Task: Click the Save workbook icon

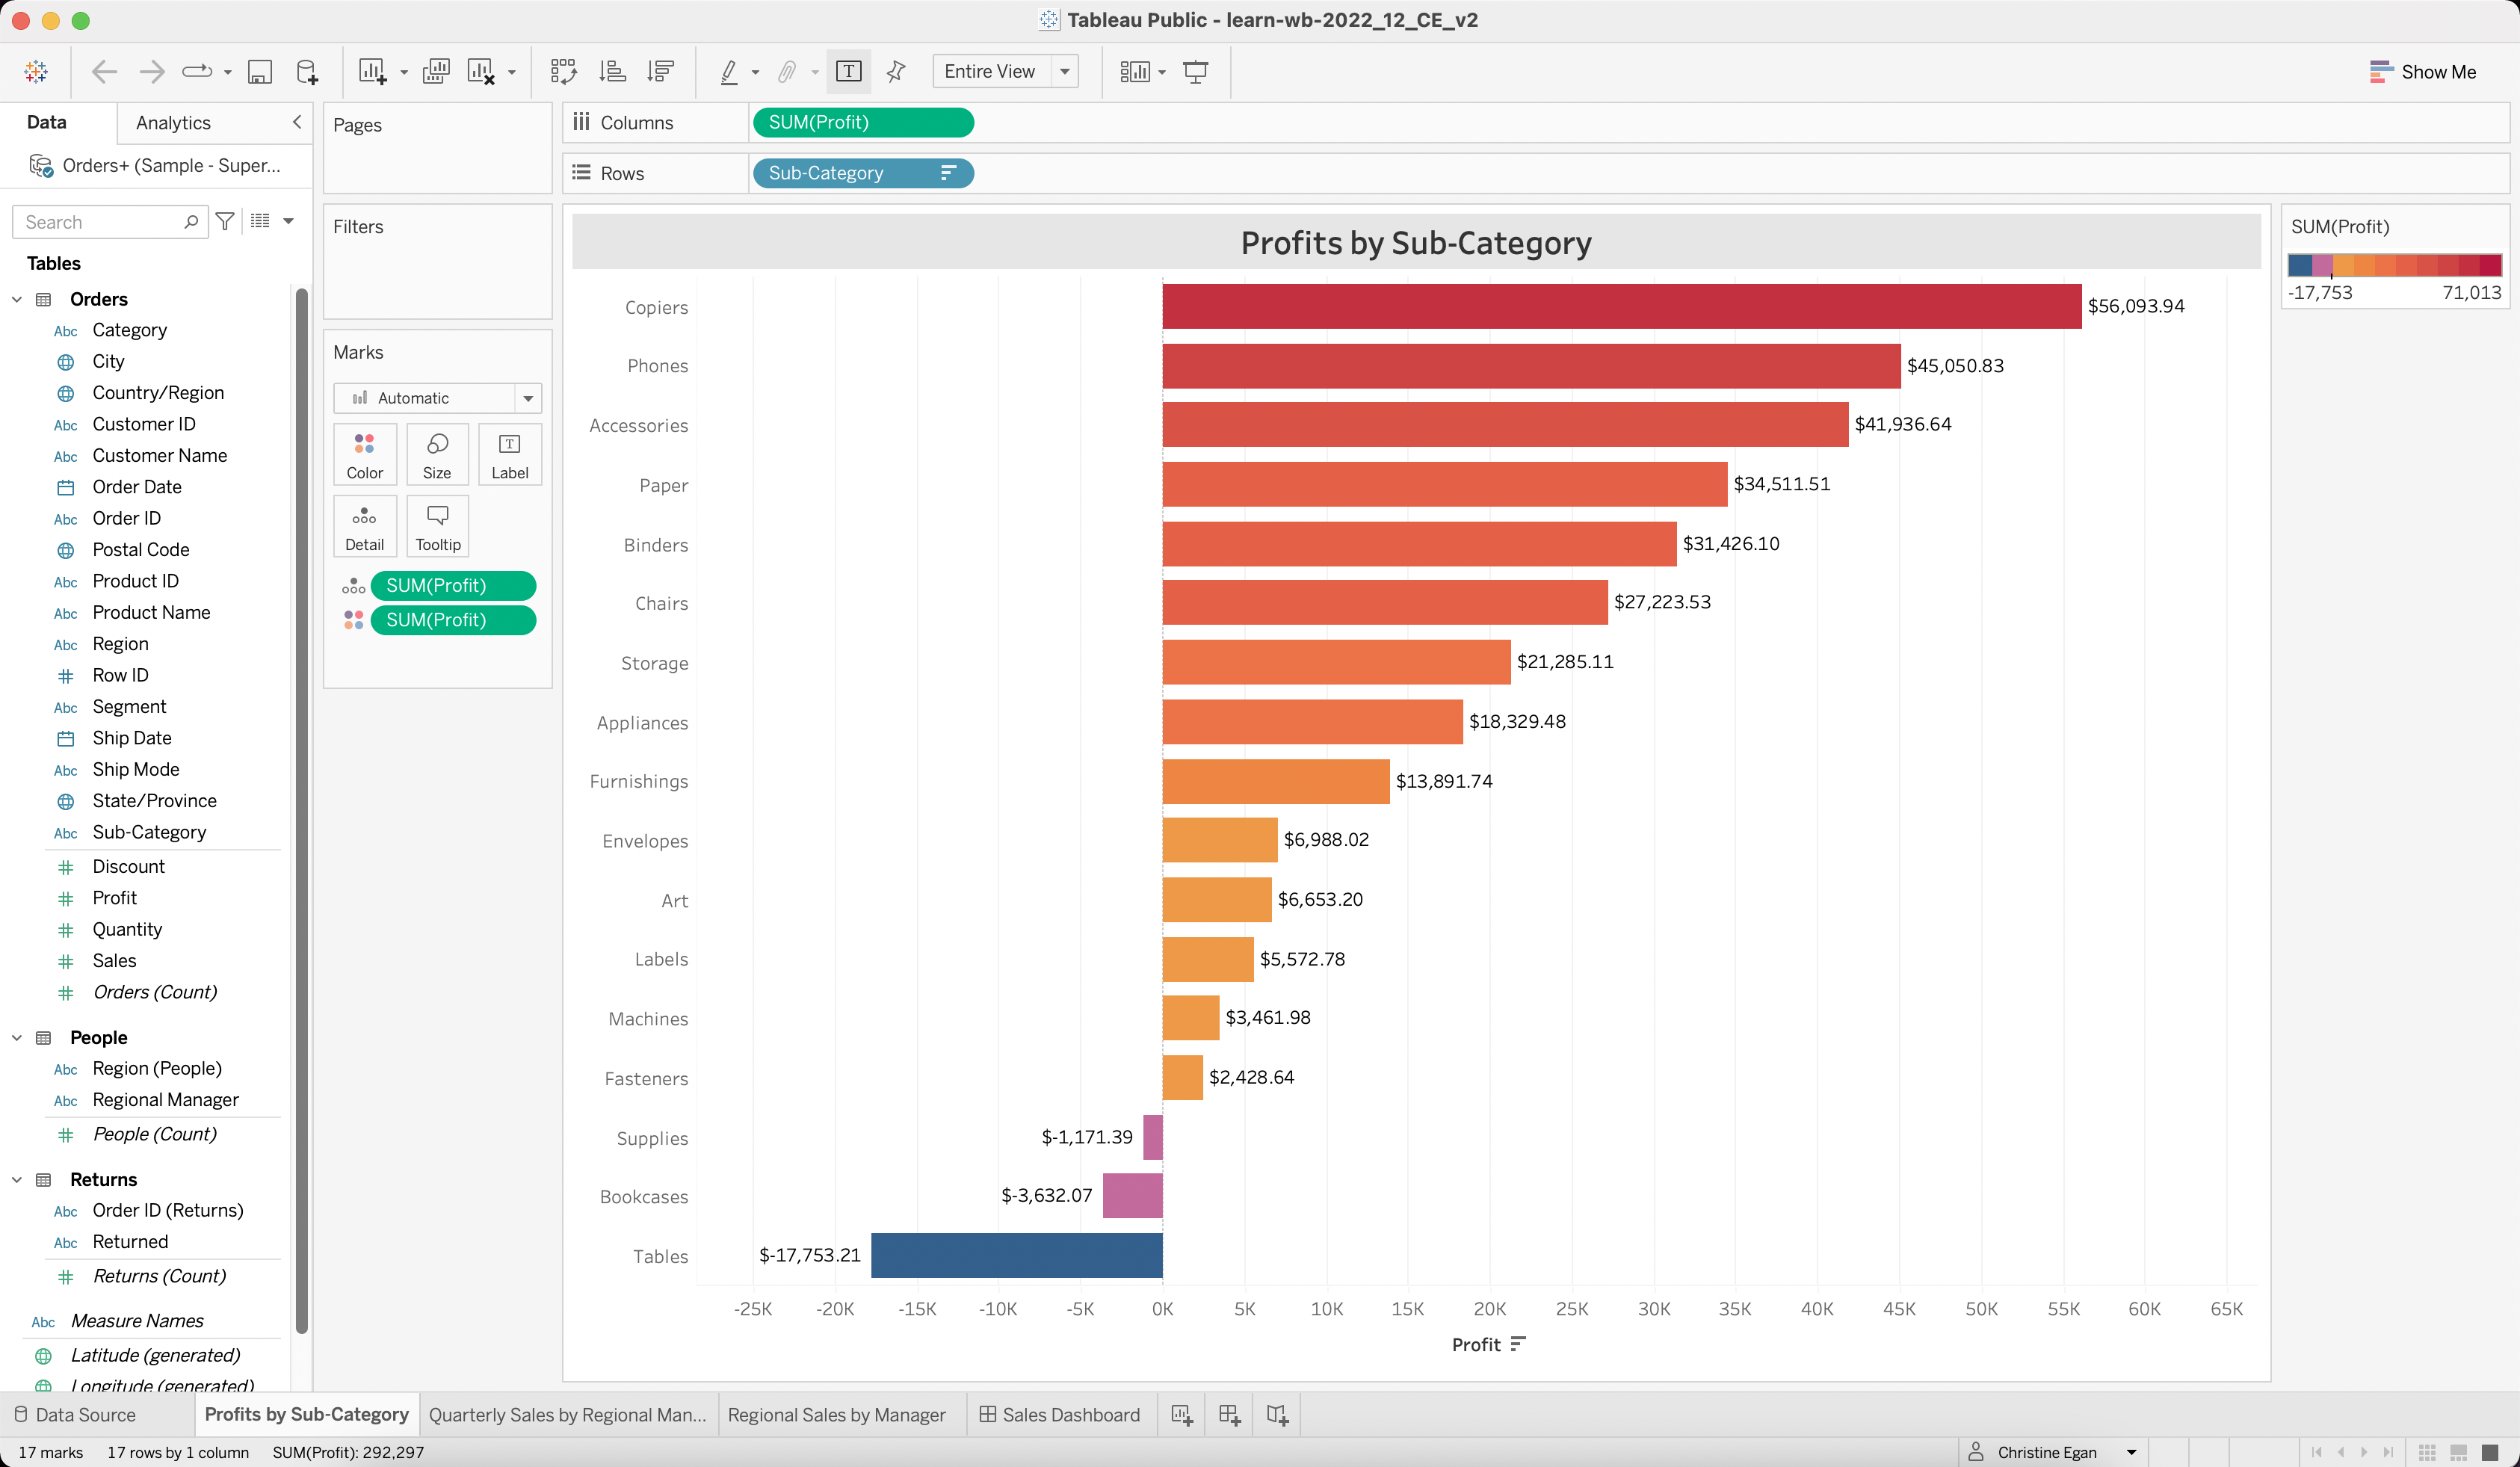Action: [x=260, y=72]
